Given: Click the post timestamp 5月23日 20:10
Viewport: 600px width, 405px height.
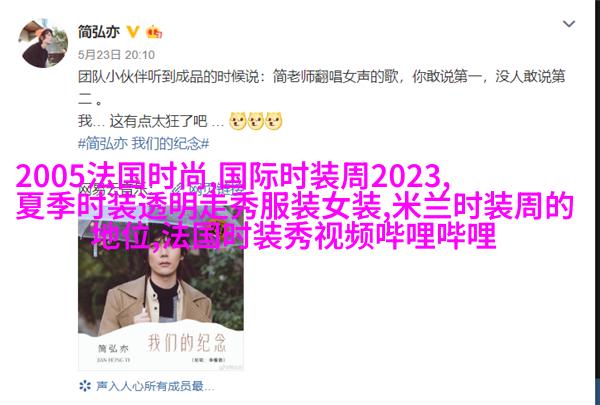Looking at the screenshot, I should click(116, 55).
